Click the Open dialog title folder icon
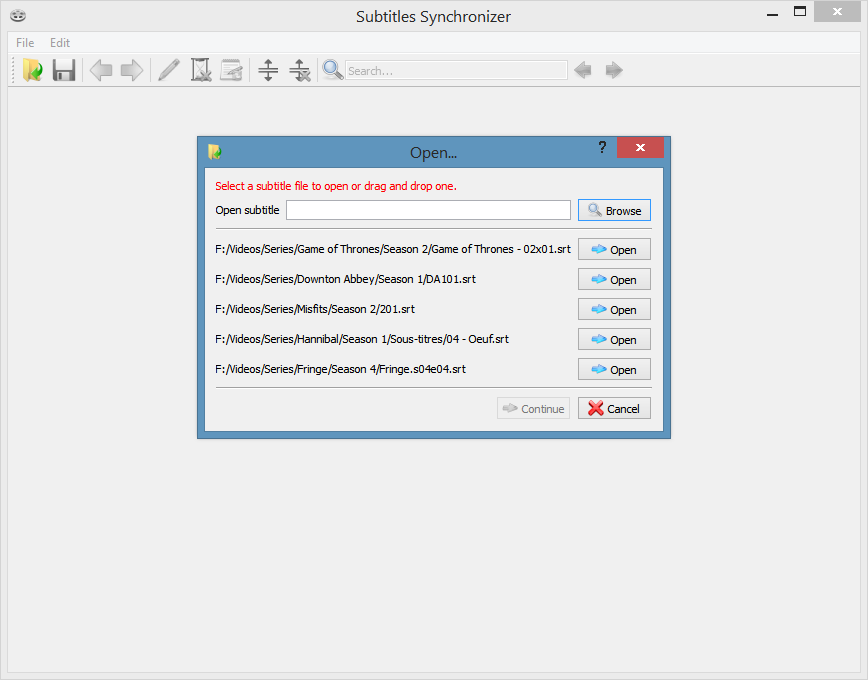Image resolution: width=868 pixels, height=680 pixels. click(215, 151)
